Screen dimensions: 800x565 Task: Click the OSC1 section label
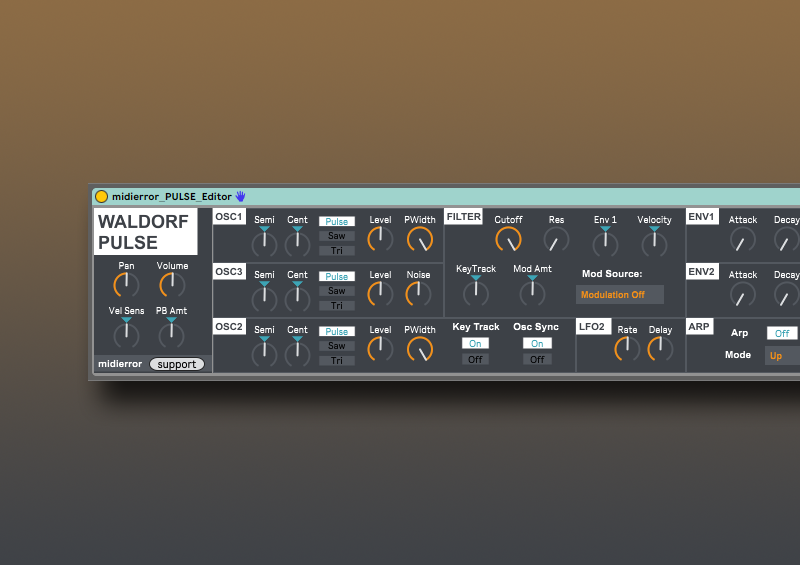229,216
